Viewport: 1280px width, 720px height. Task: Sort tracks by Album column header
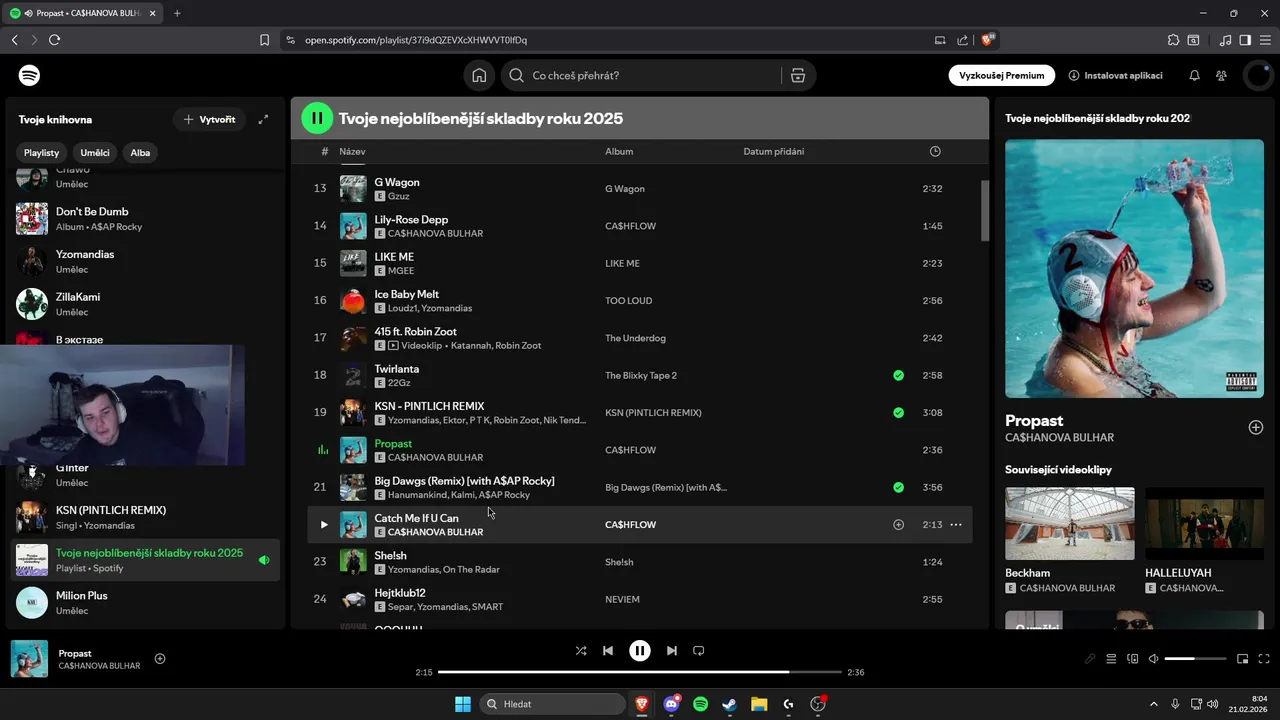click(619, 151)
